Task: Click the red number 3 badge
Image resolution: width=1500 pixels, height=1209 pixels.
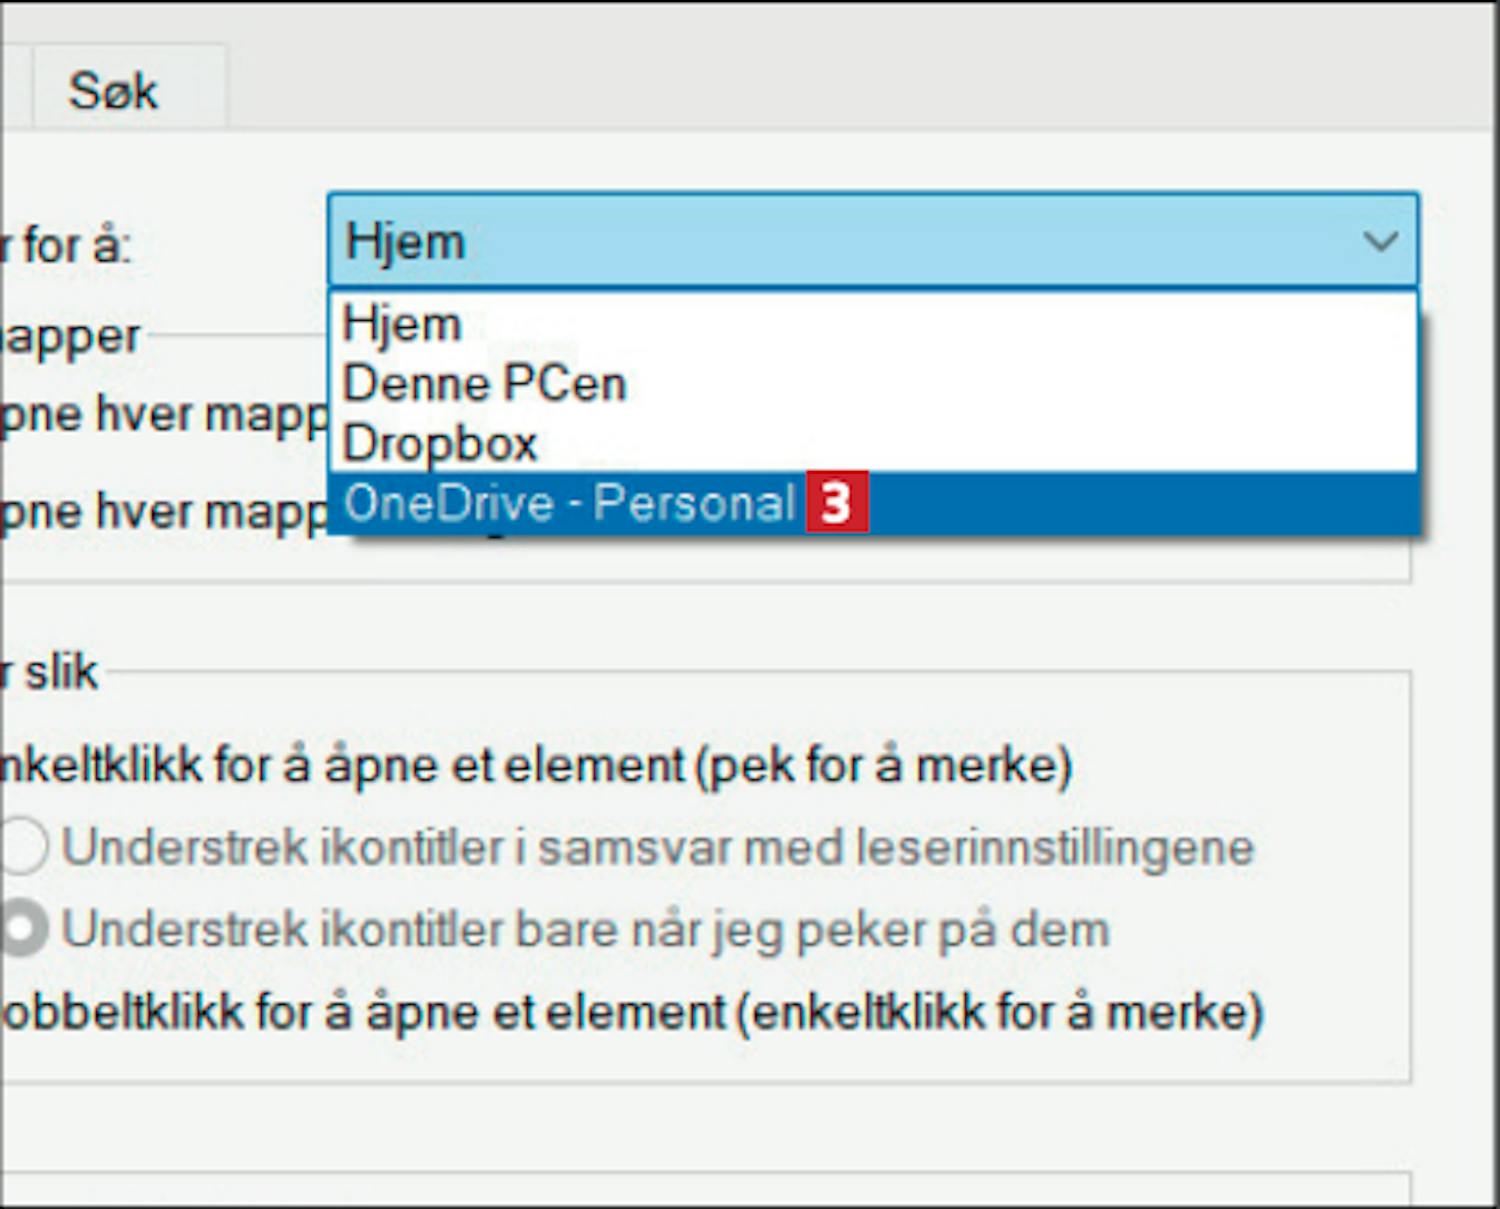Action: 836,502
